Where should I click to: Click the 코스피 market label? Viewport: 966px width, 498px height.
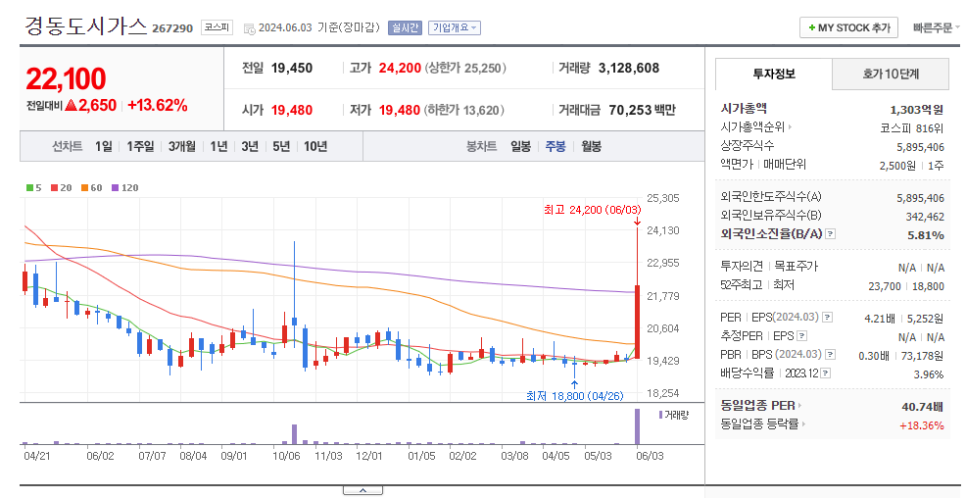tap(217, 28)
